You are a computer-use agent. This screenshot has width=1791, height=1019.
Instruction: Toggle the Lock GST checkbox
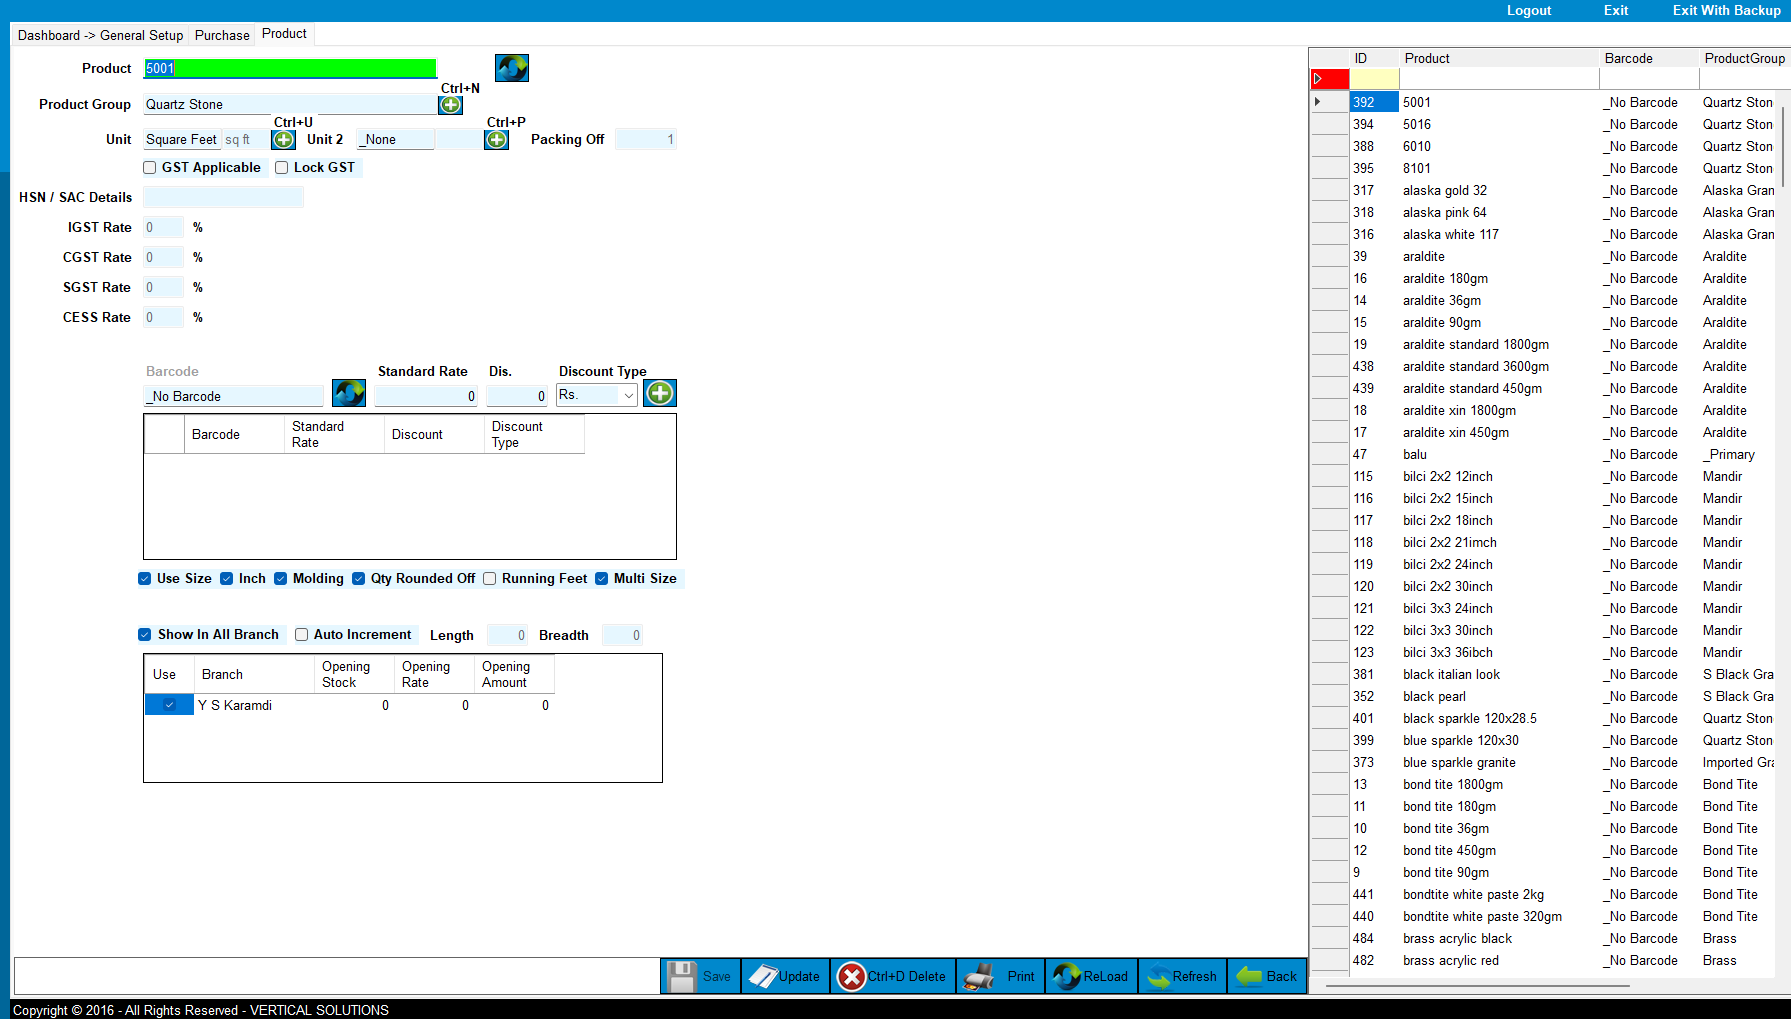[282, 168]
